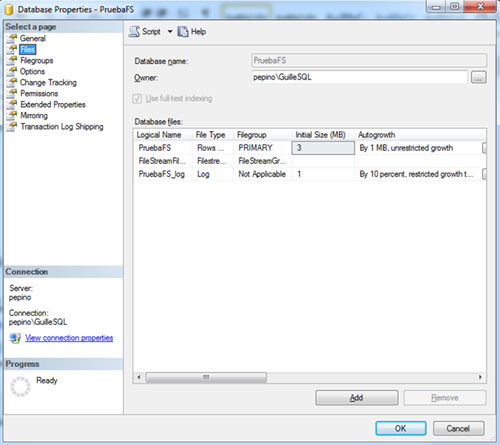Switch to Transaction Log Shipping page
500x445 pixels.
(62, 127)
